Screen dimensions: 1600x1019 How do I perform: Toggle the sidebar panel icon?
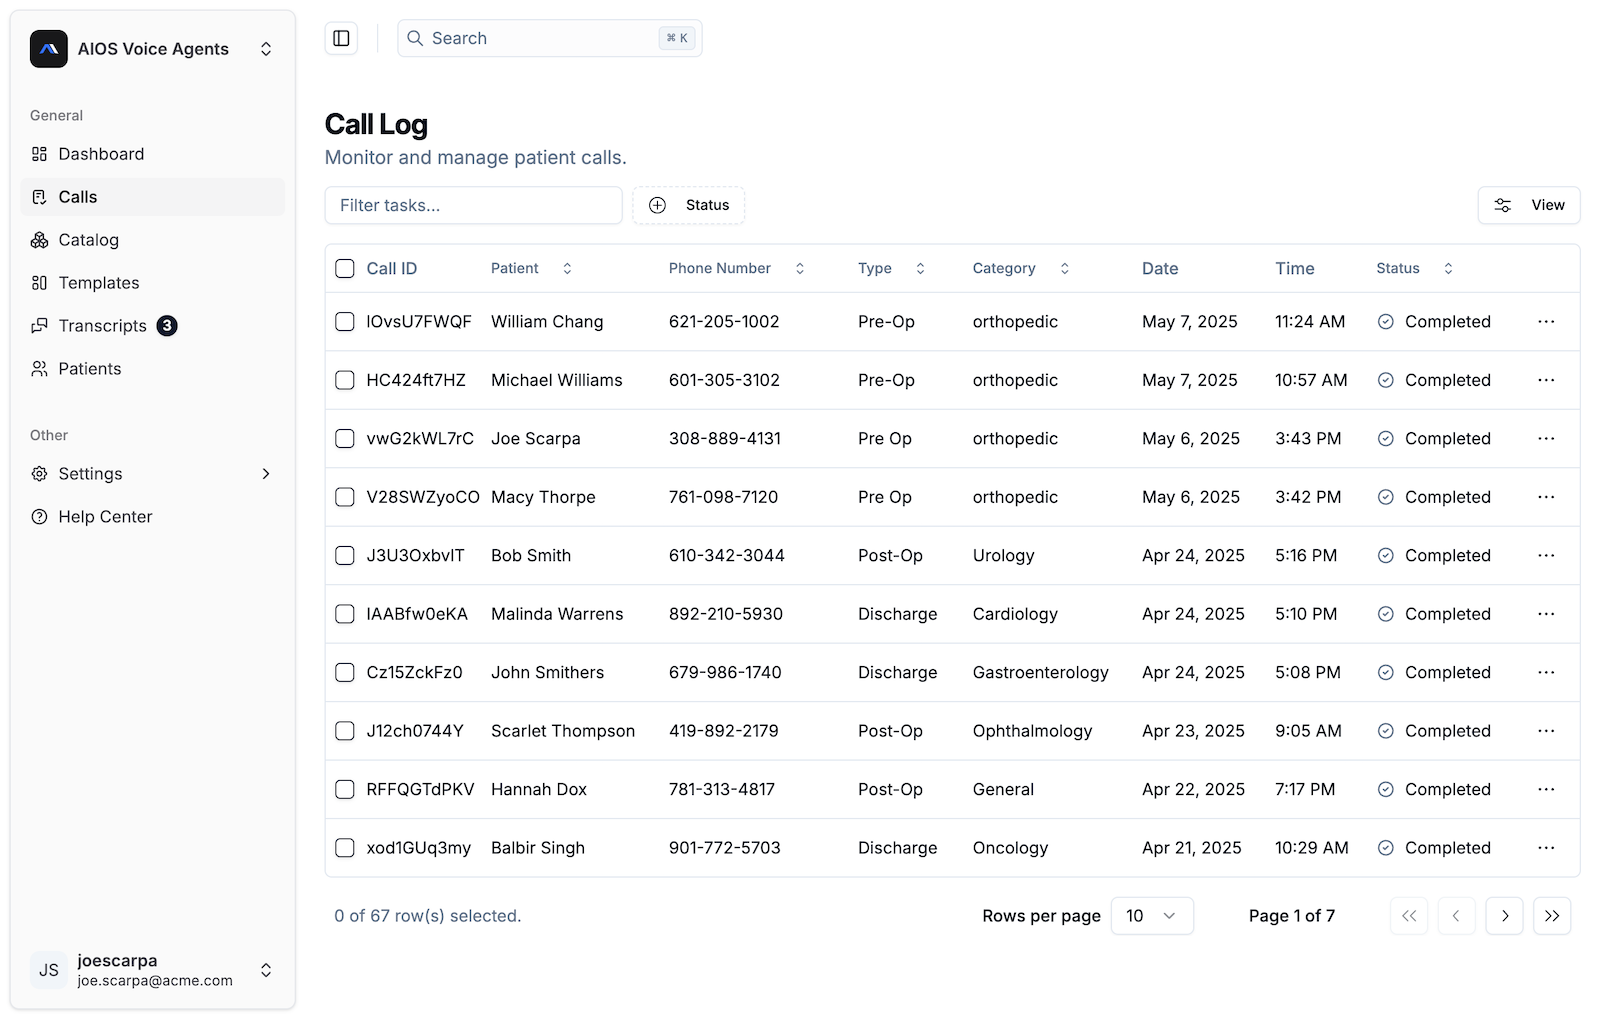(x=341, y=38)
